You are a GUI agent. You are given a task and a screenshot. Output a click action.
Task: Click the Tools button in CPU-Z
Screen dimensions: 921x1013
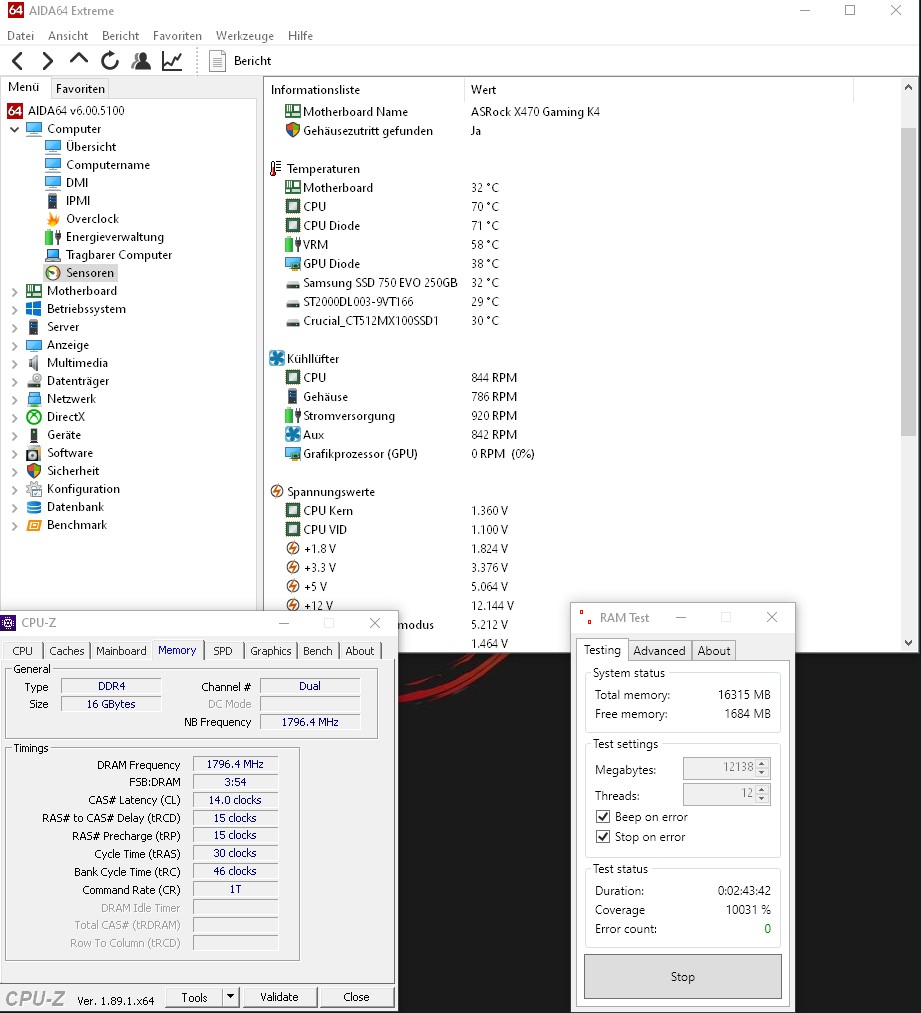[194, 997]
